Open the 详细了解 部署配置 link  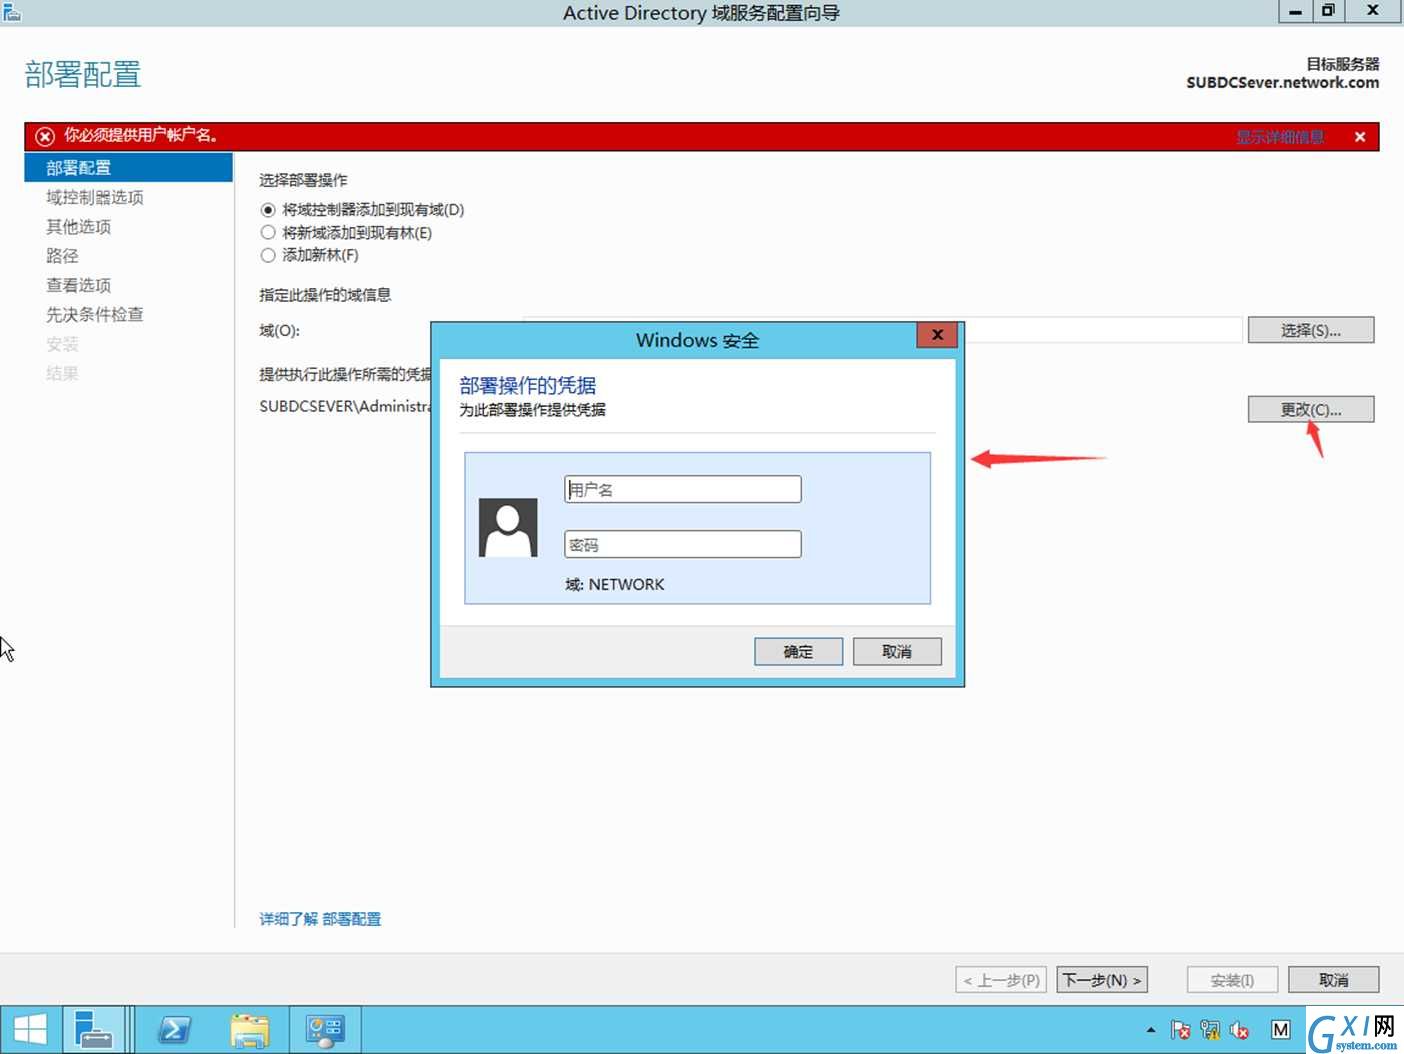[320, 919]
